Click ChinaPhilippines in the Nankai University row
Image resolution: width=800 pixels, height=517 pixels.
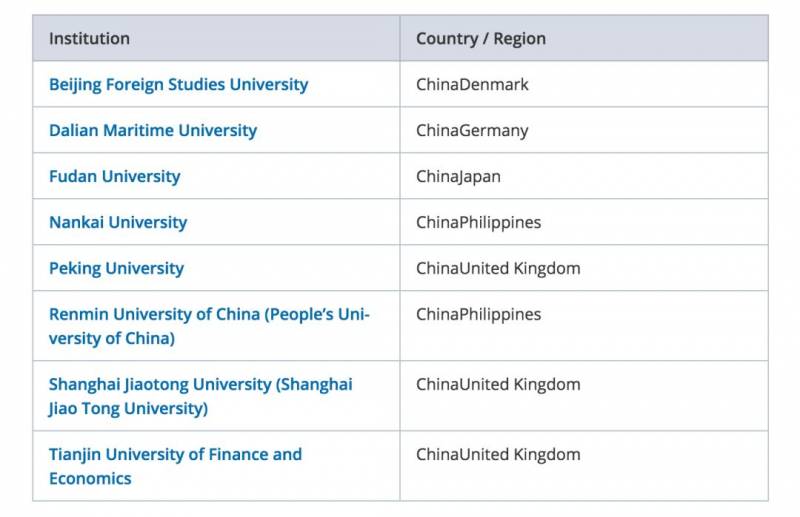click(479, 223)
